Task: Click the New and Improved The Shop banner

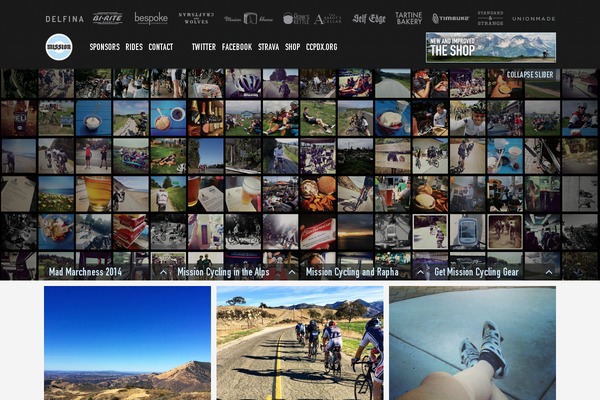Action: (491, 47)
